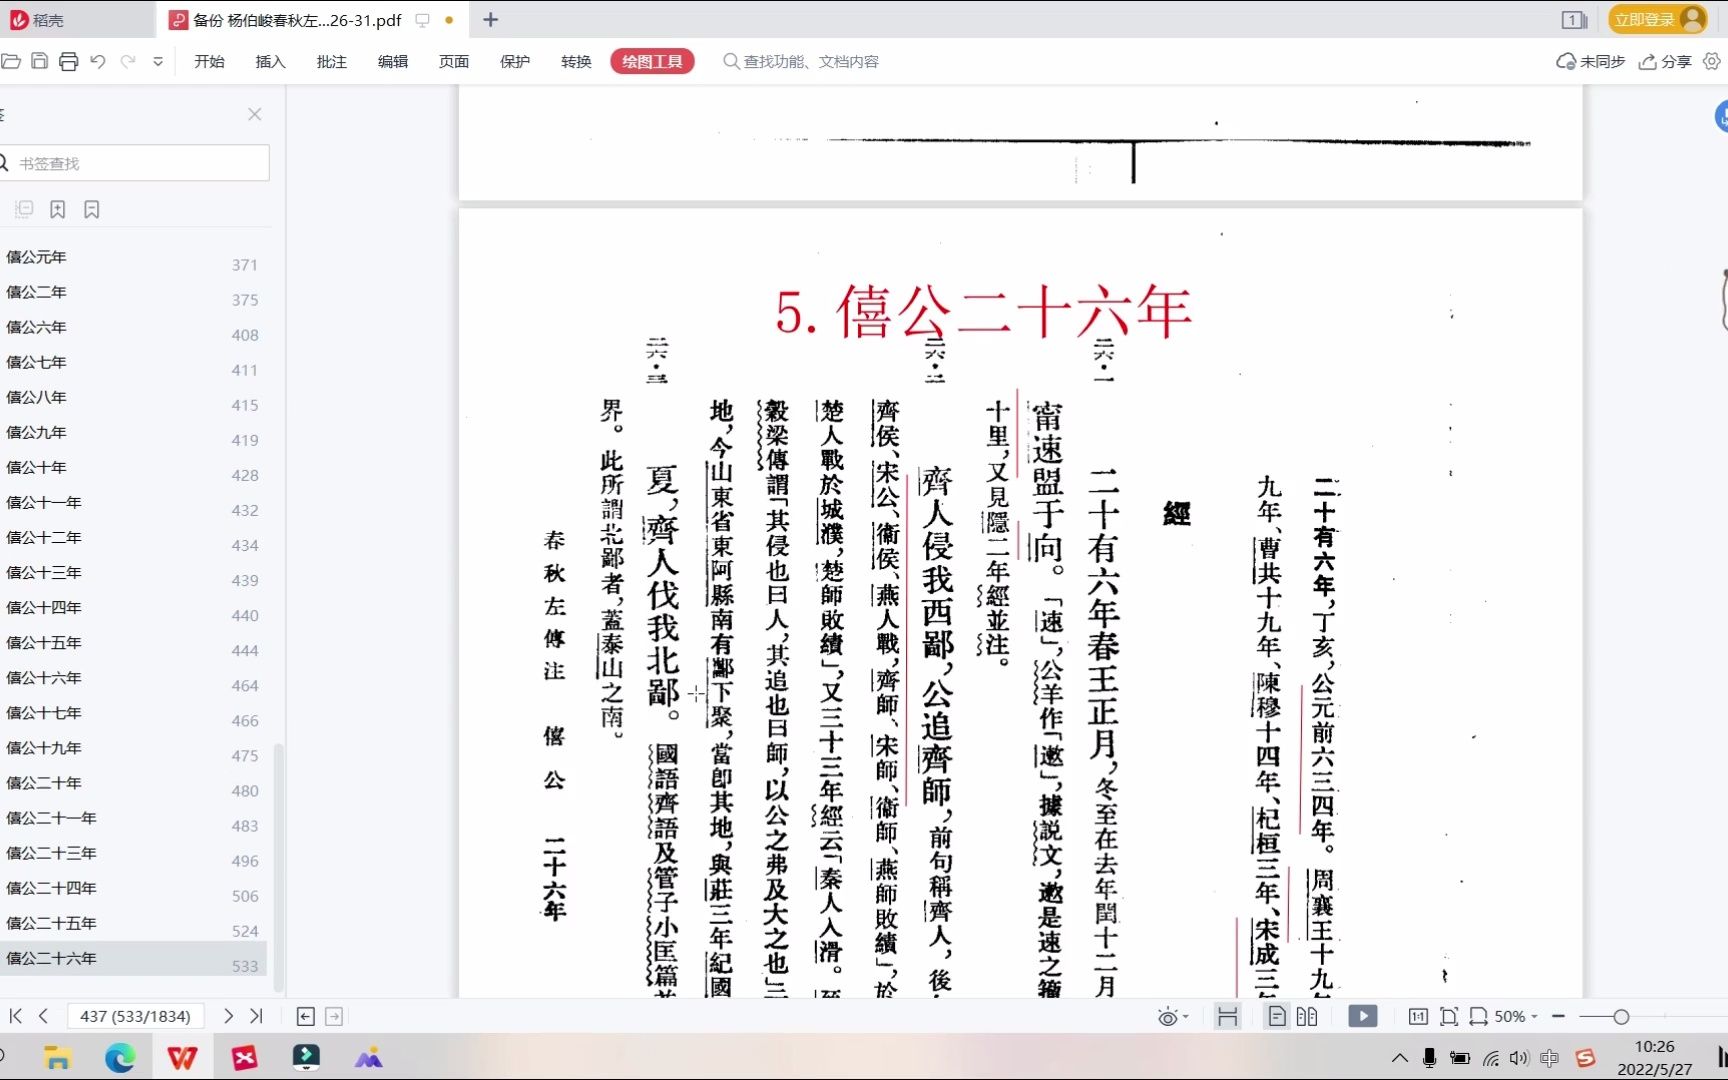Toggle continuous scrolling page mode
The image size is (1728, 1080).
pos(1227,1016)
